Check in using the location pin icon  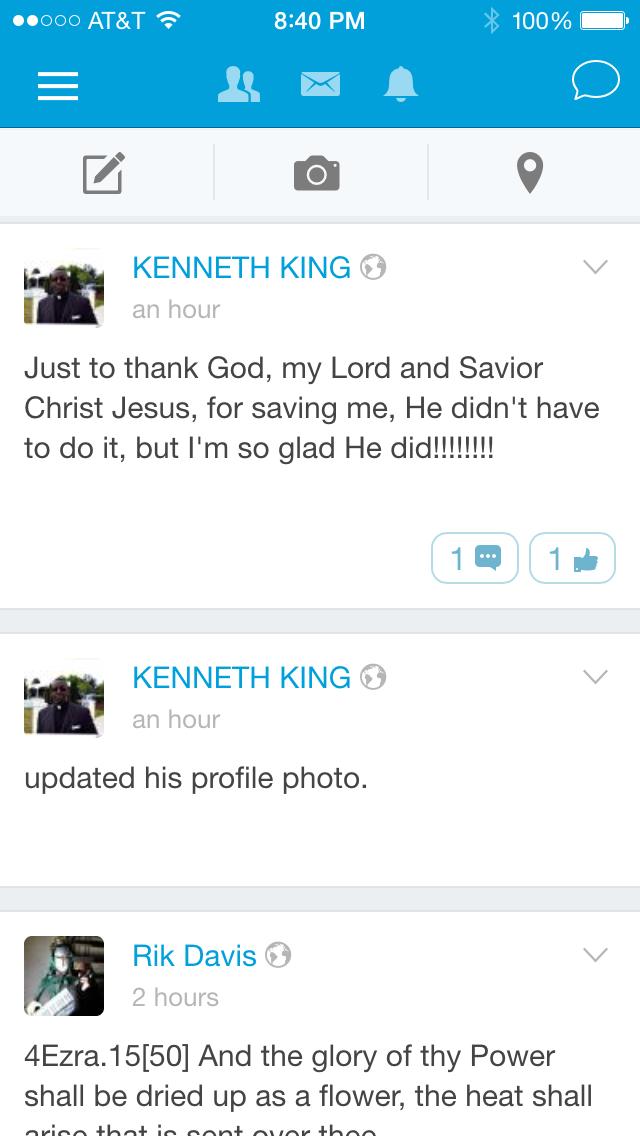coord(529,172)
